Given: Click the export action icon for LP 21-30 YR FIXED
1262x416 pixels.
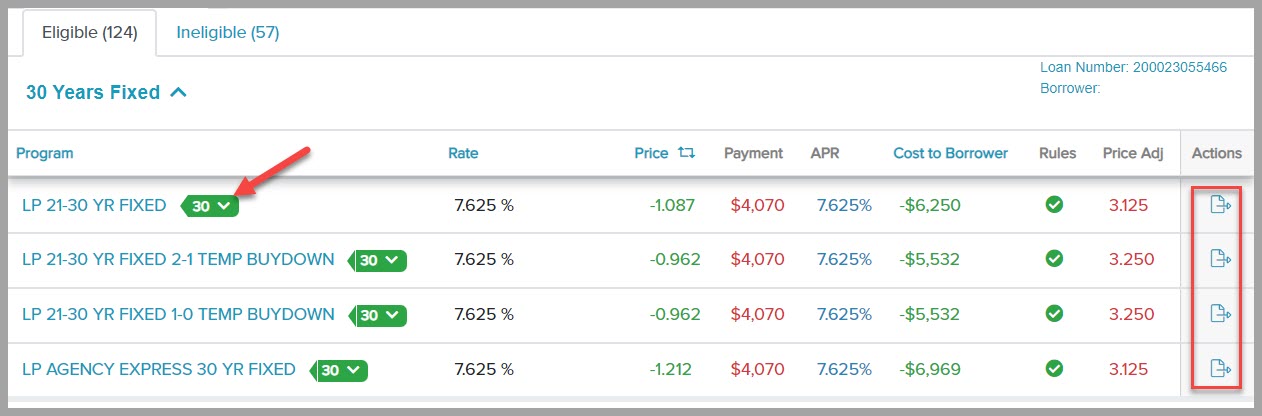Looking at the screenshot, I should pos(1220,205).
